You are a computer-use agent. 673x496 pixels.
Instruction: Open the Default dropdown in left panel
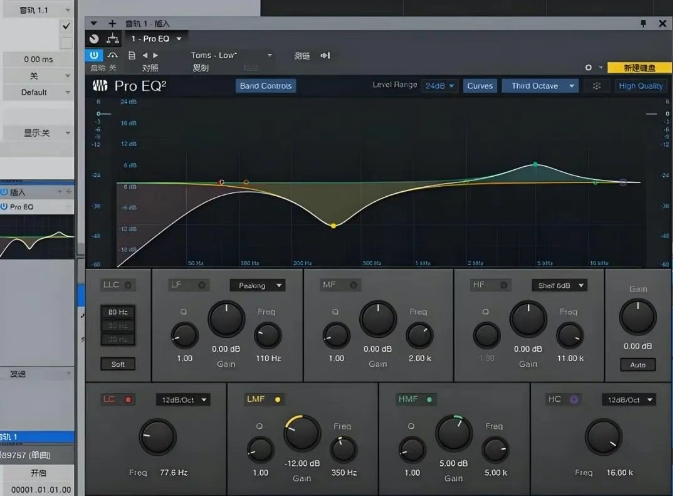[x=37, y=92]
